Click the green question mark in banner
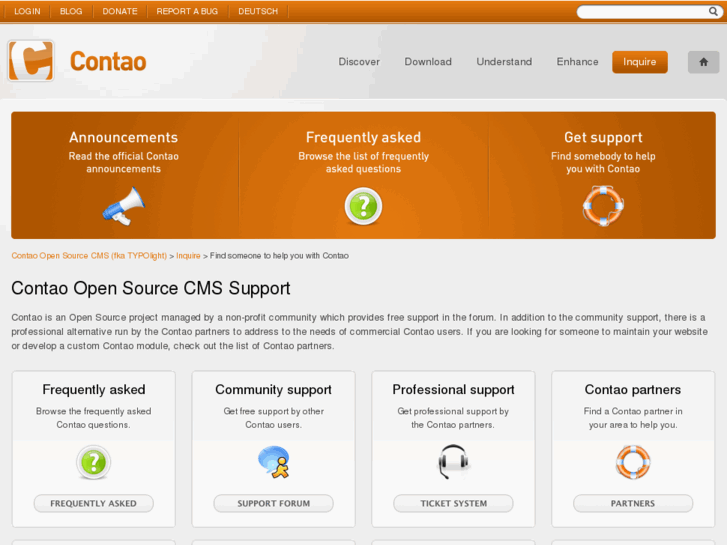Viewport: 727px width, 545px height. coord(363,206)
